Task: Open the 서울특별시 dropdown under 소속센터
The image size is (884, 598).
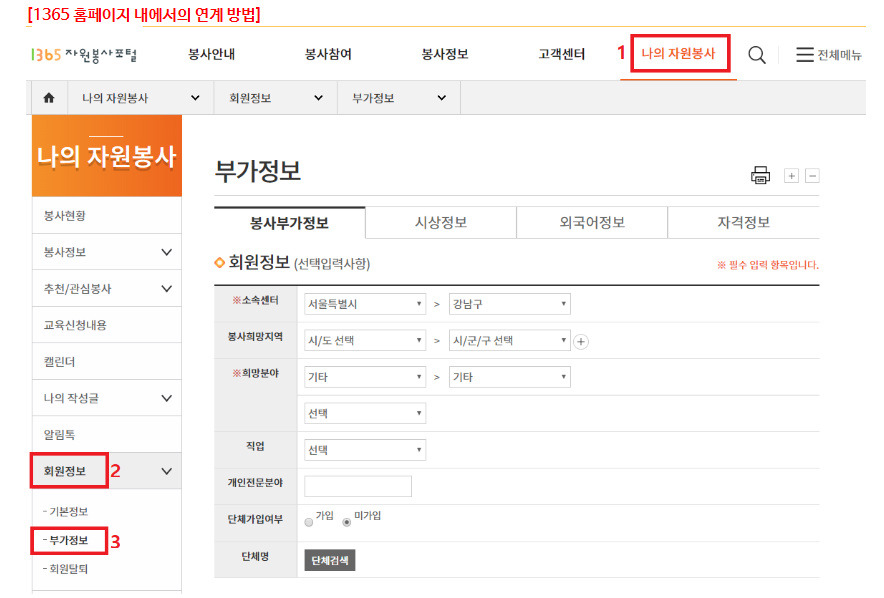Action: pyautogui.click(x=365, y=304)
